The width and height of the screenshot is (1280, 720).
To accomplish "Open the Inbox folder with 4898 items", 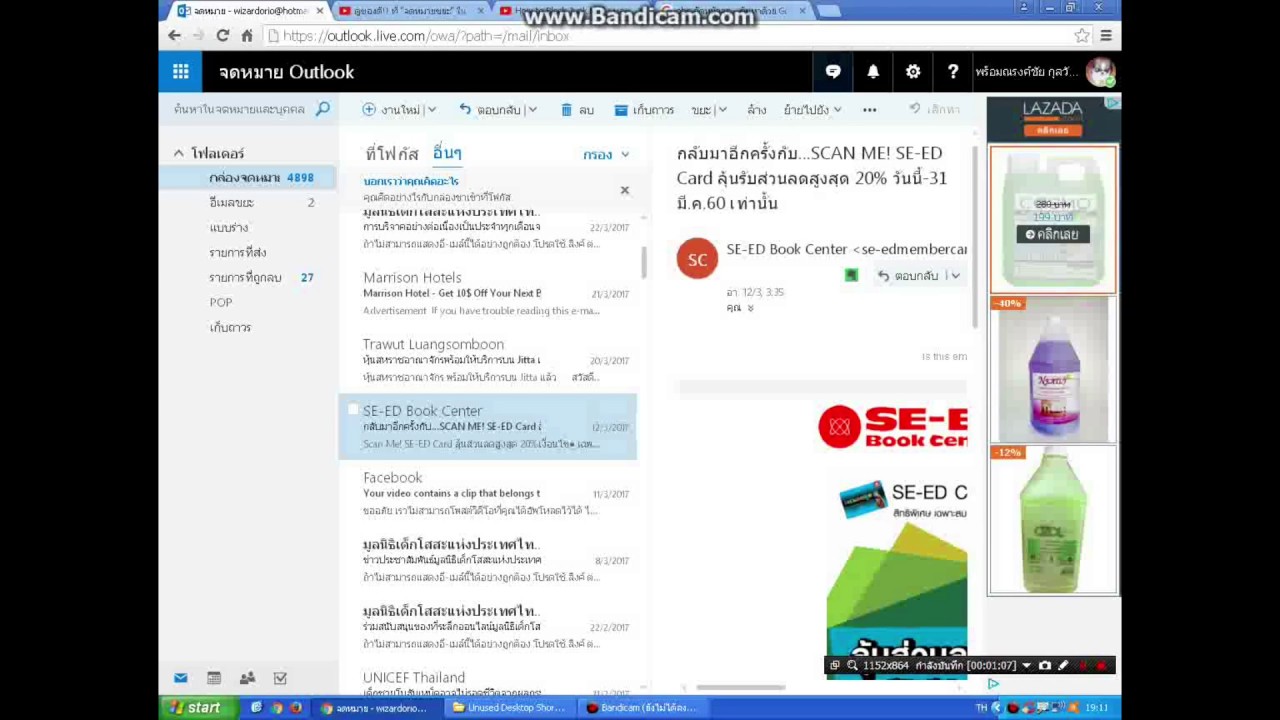I will point(248,178).
